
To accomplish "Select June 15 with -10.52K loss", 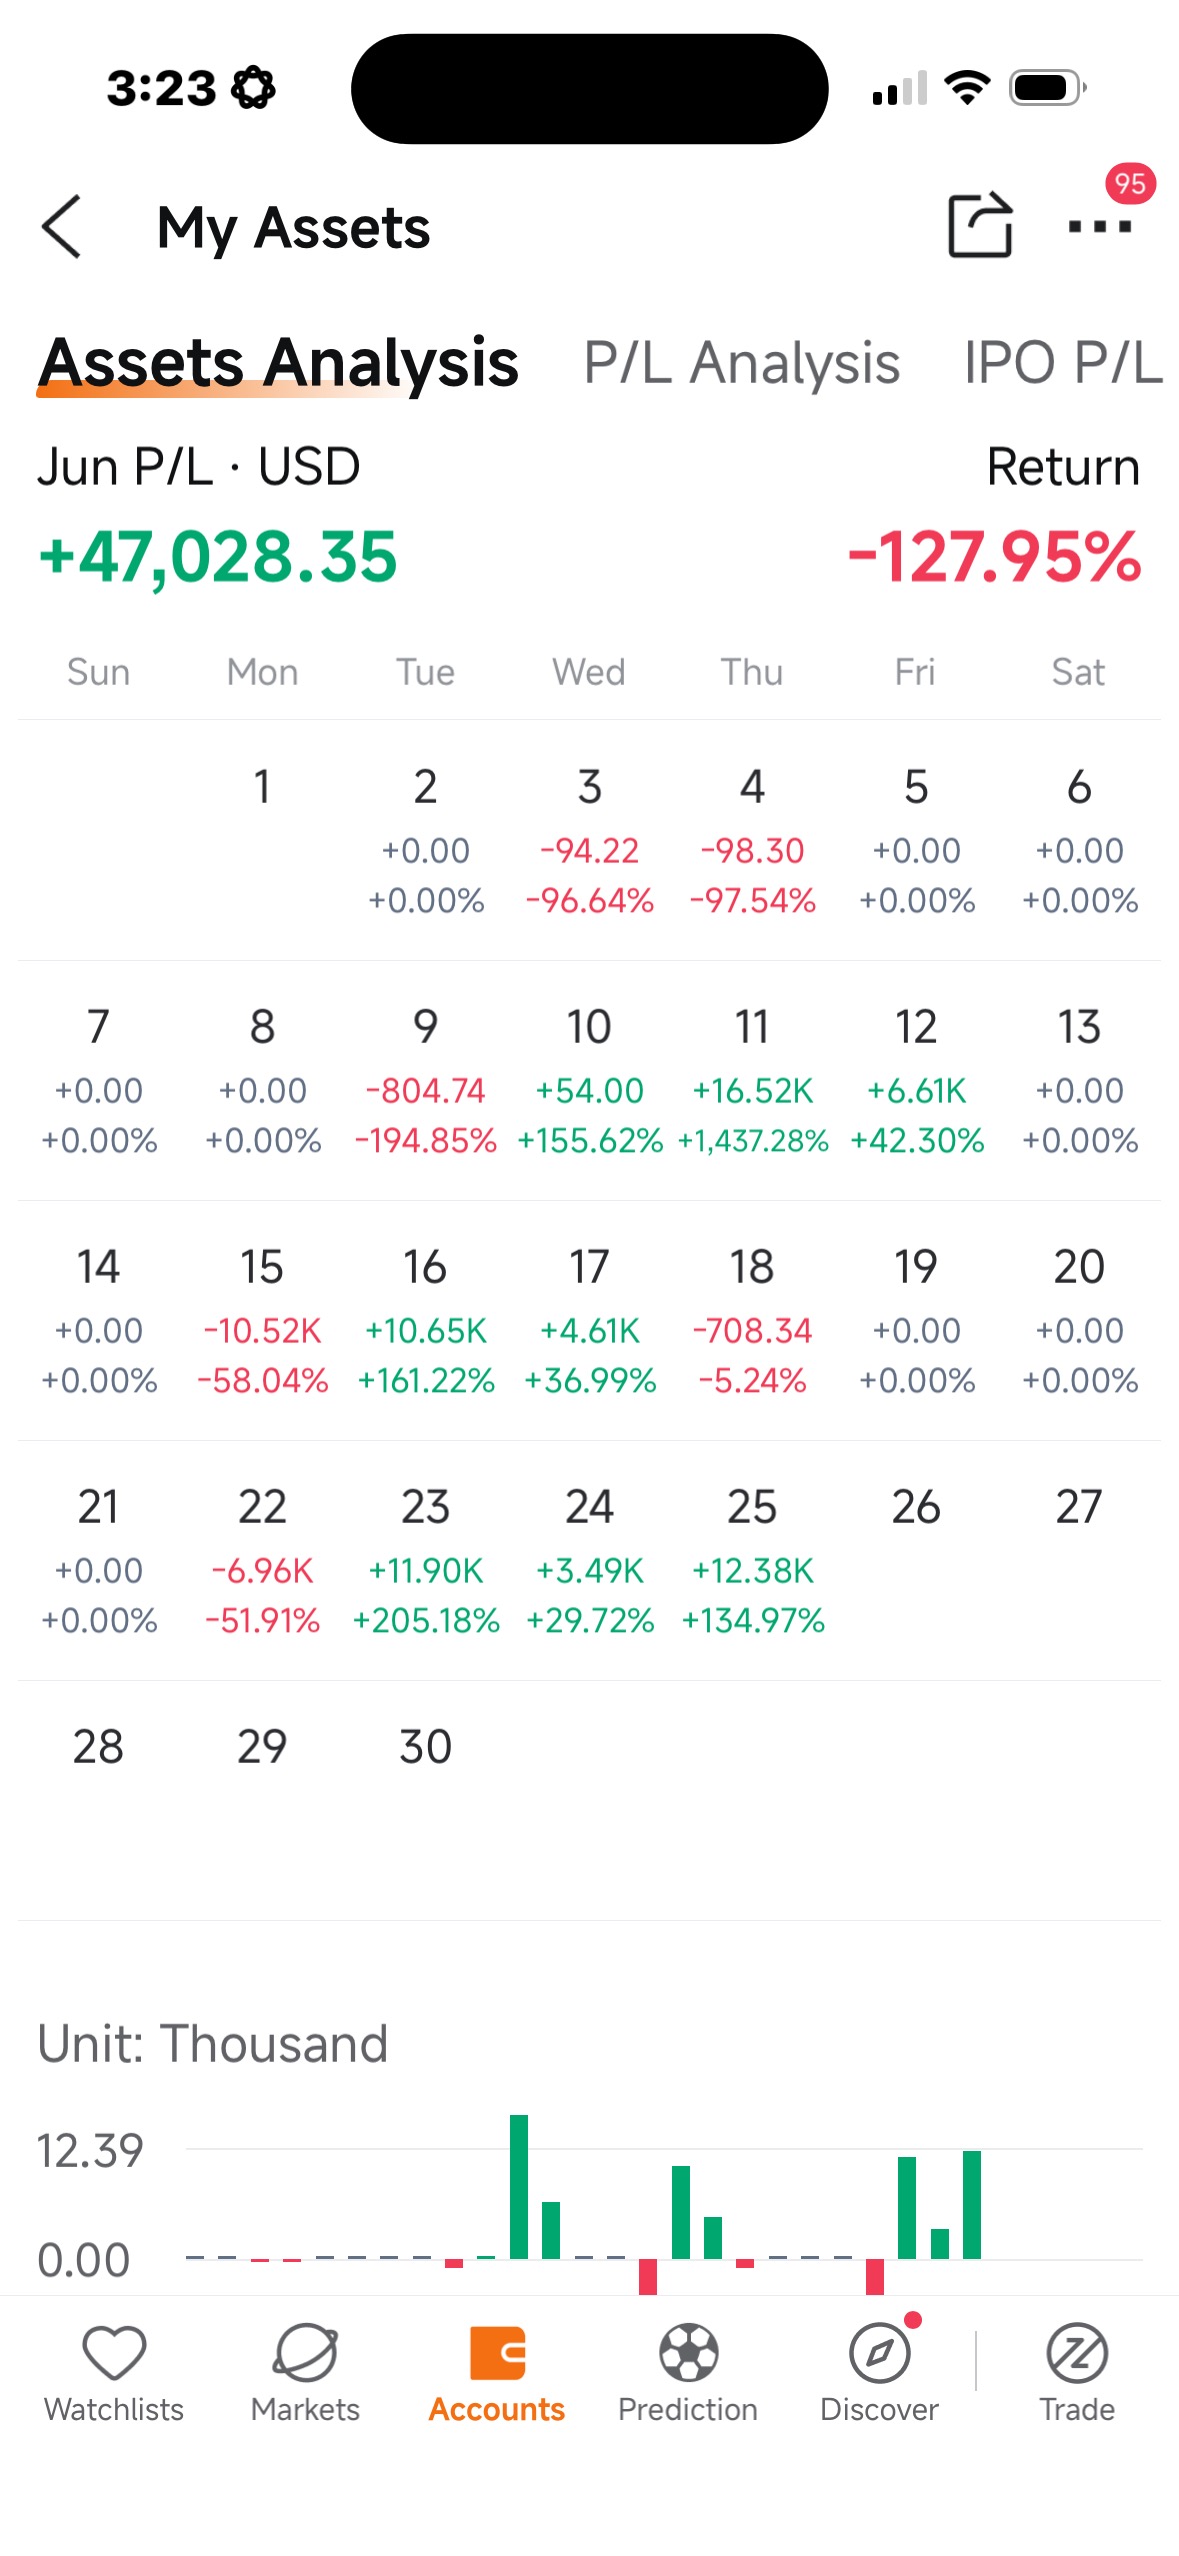I will pyautogui.click(x=262, y=1322).
